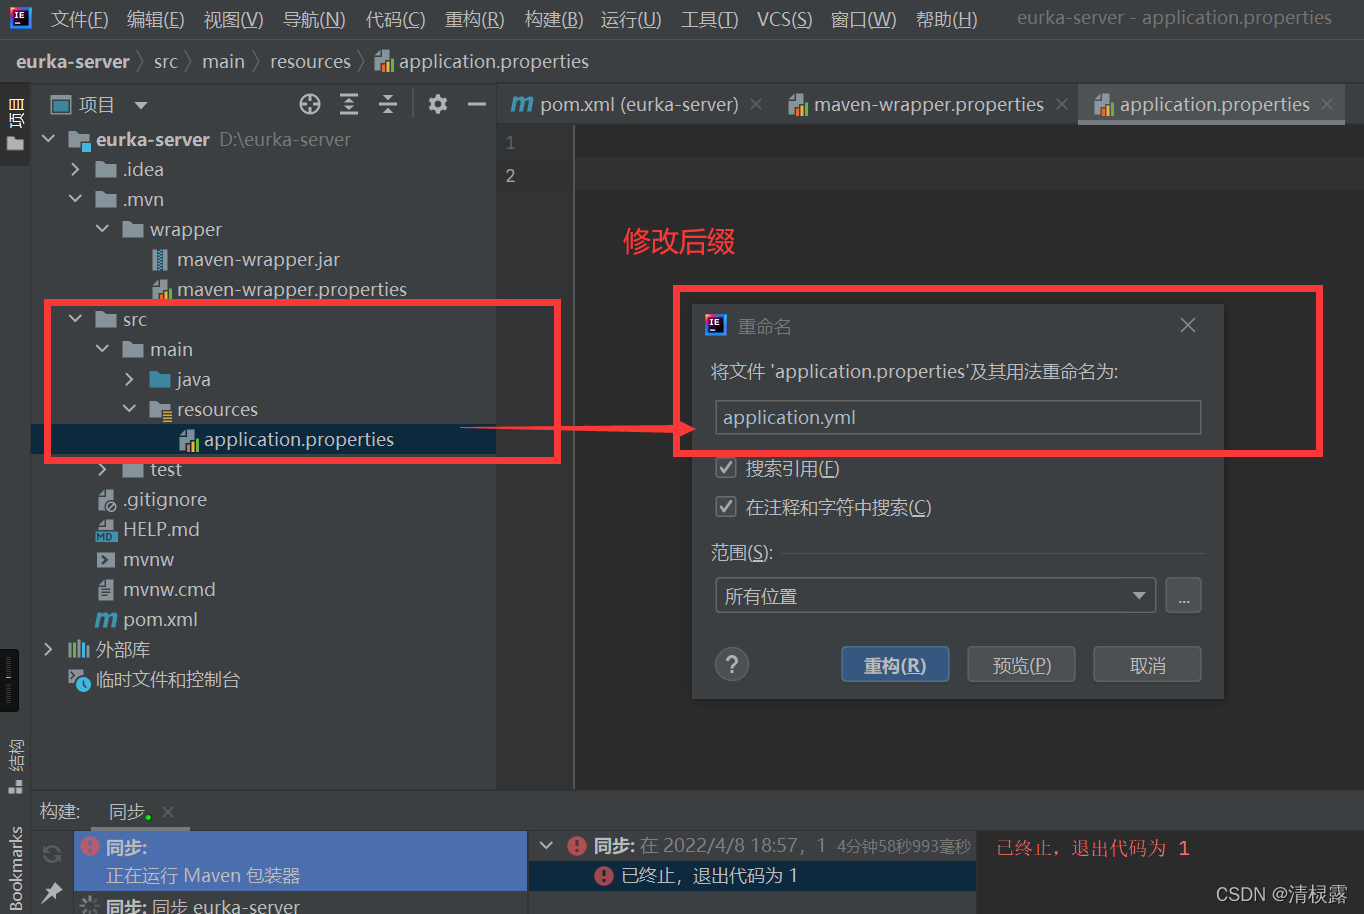Collapse the wrapper folder

coord(102,229)
